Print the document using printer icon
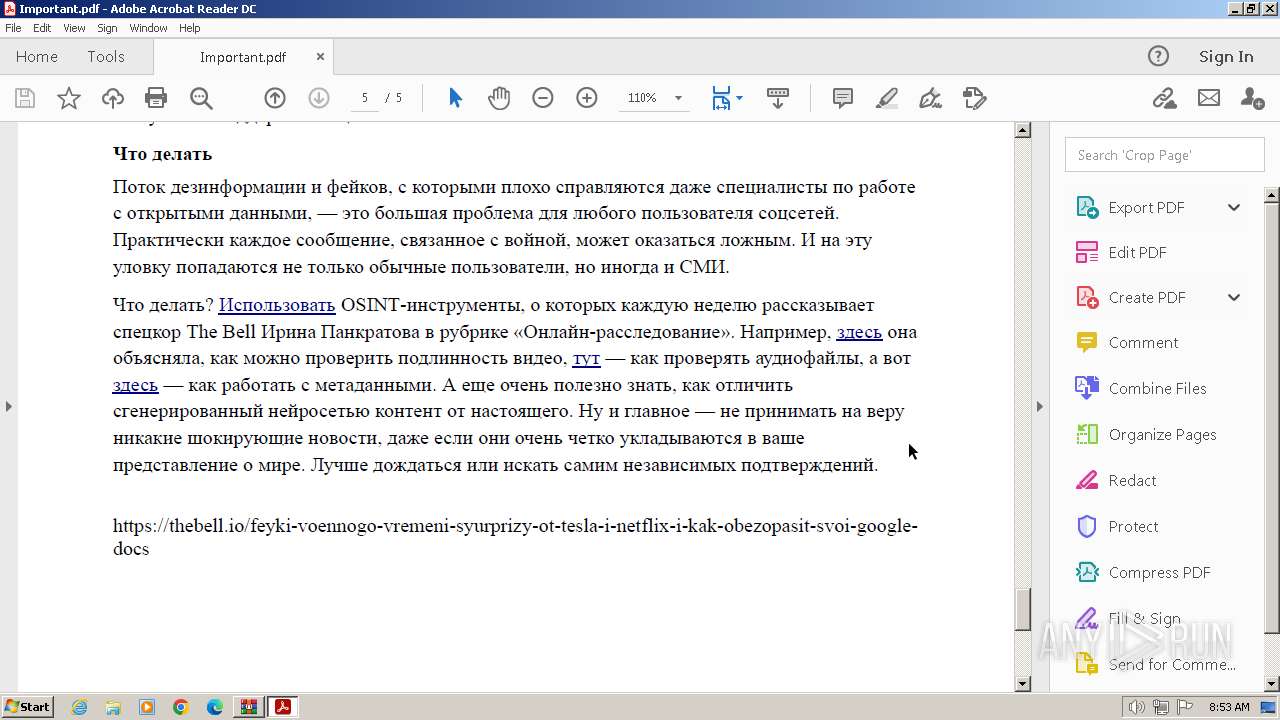The height and width of the screenshot is (720, 1280). pos(156,98)
